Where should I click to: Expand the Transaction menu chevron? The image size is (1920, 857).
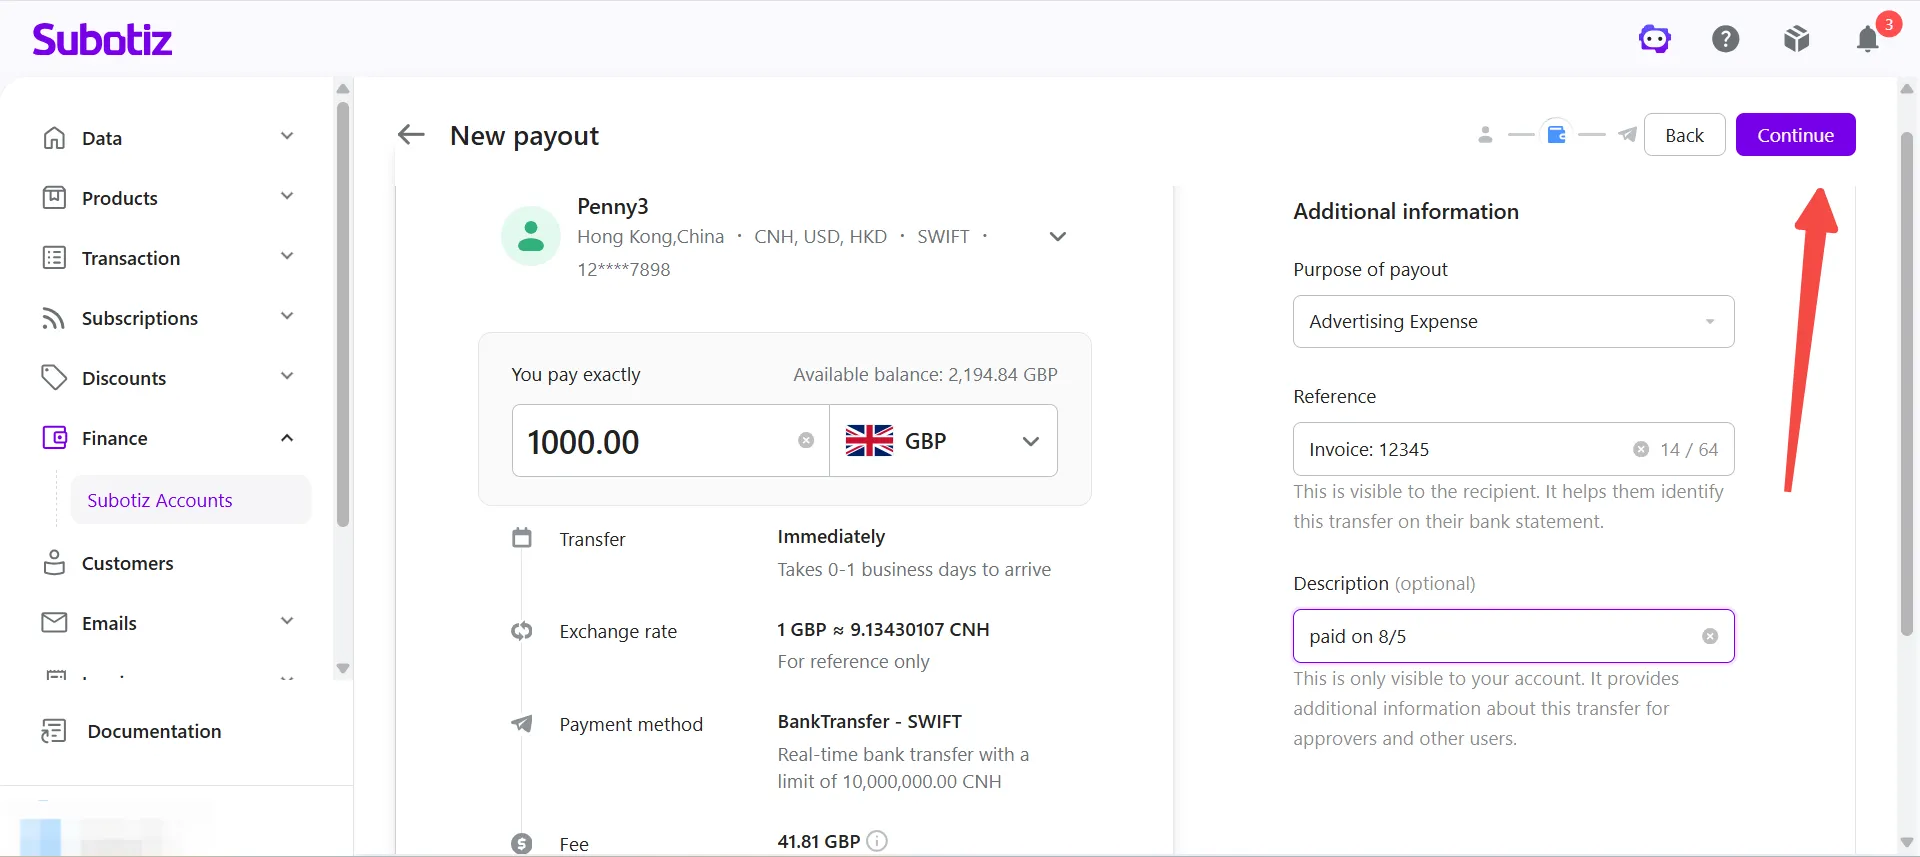click(x=287, y=256)
